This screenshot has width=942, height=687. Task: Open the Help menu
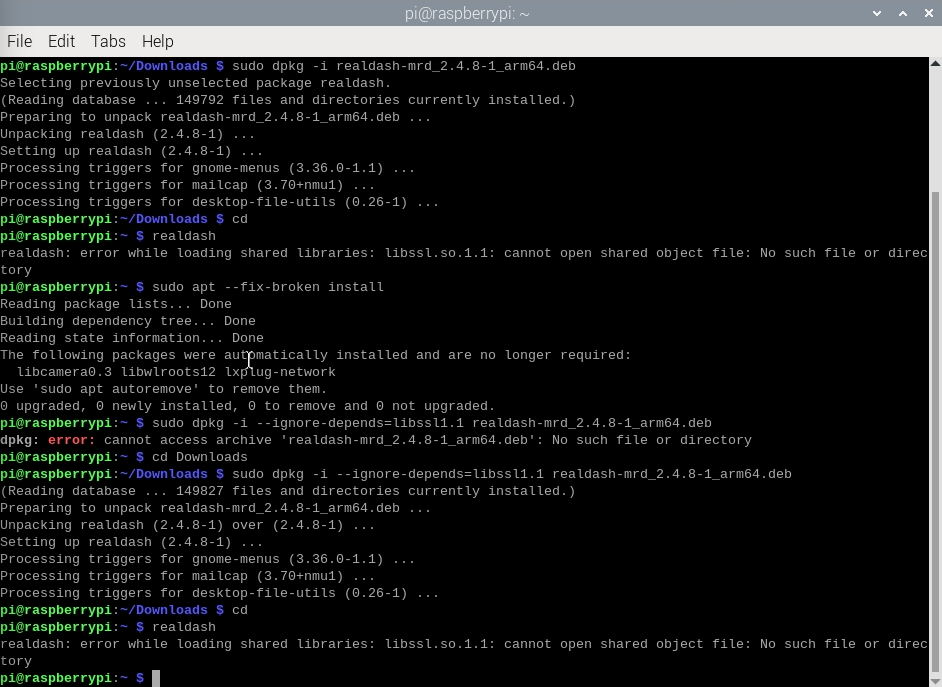157,41
